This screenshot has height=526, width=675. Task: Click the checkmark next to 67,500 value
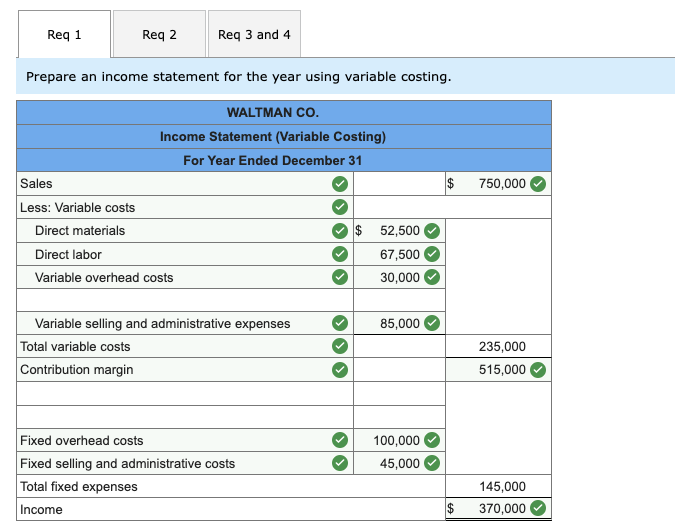pos(432,254)
